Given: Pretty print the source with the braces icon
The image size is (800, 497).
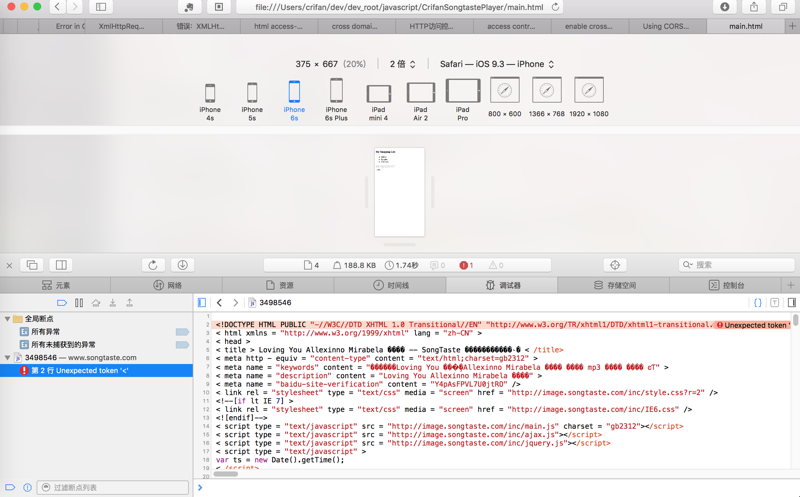Looking at the screenshot, I should [x=758, y=303].
